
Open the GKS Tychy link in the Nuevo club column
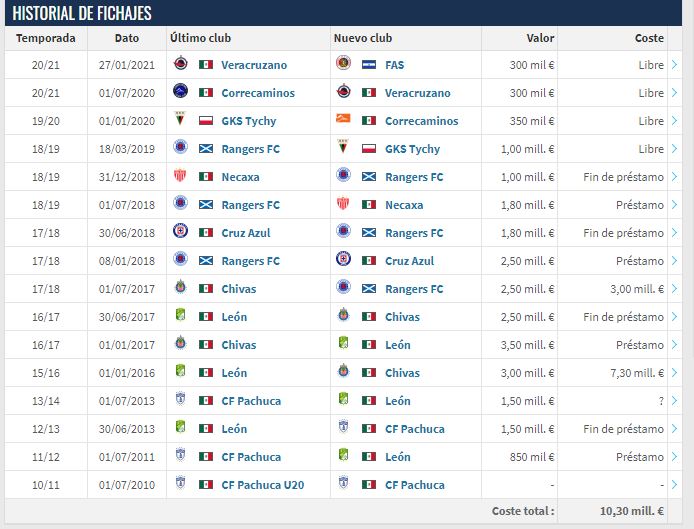pyautogui.click(x=412, y=149)
